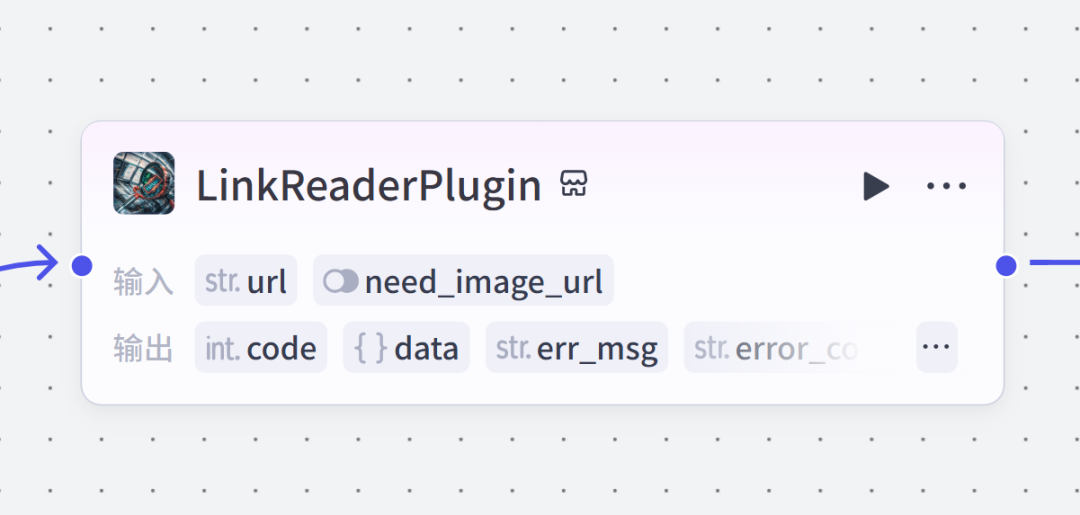1080x515 pixels.
Task: Click the plugin store icon beside the title
Action: pyautogui.click(x=574, y=184)
